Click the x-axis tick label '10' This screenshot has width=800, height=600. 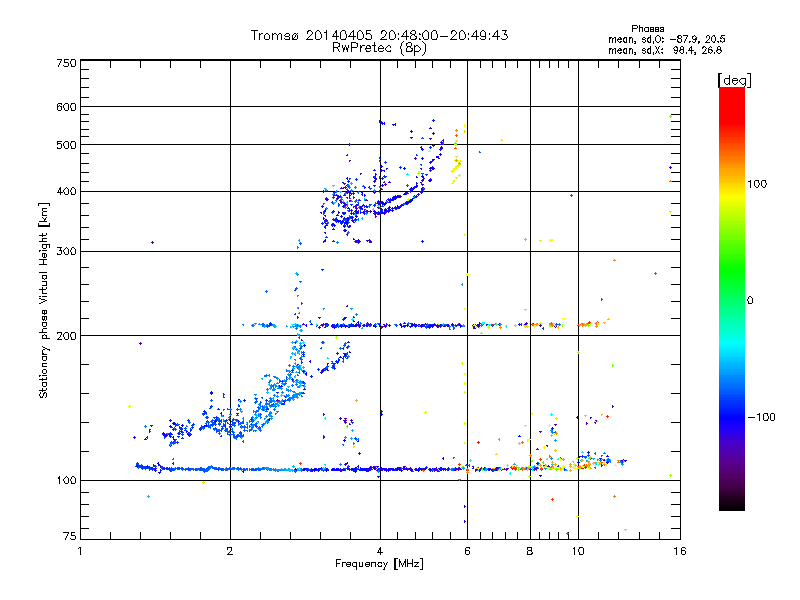tap(578, 551)
